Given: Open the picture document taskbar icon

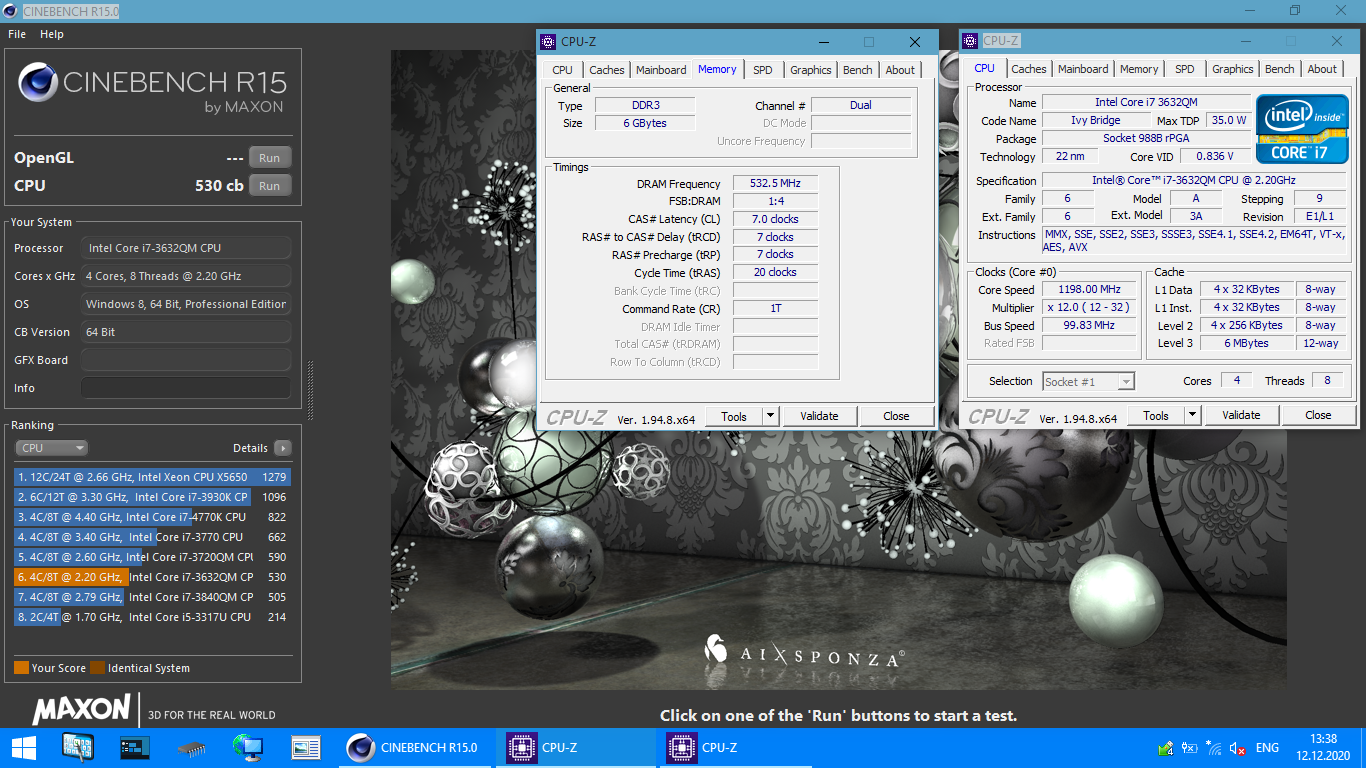Looking at the screenshot, I should (x=305, y=747).
